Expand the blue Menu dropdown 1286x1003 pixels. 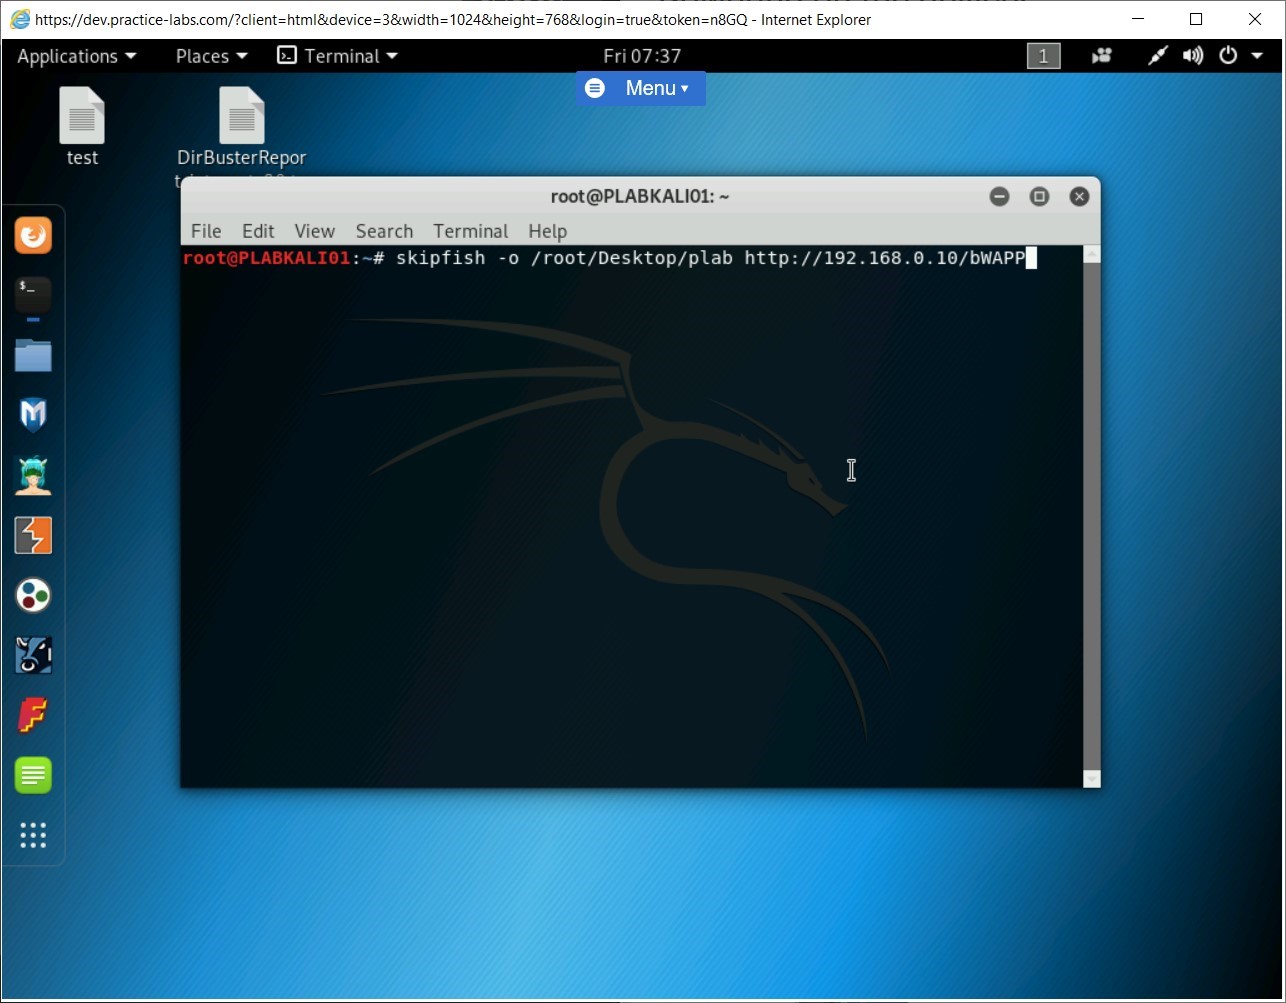point(640,88)
